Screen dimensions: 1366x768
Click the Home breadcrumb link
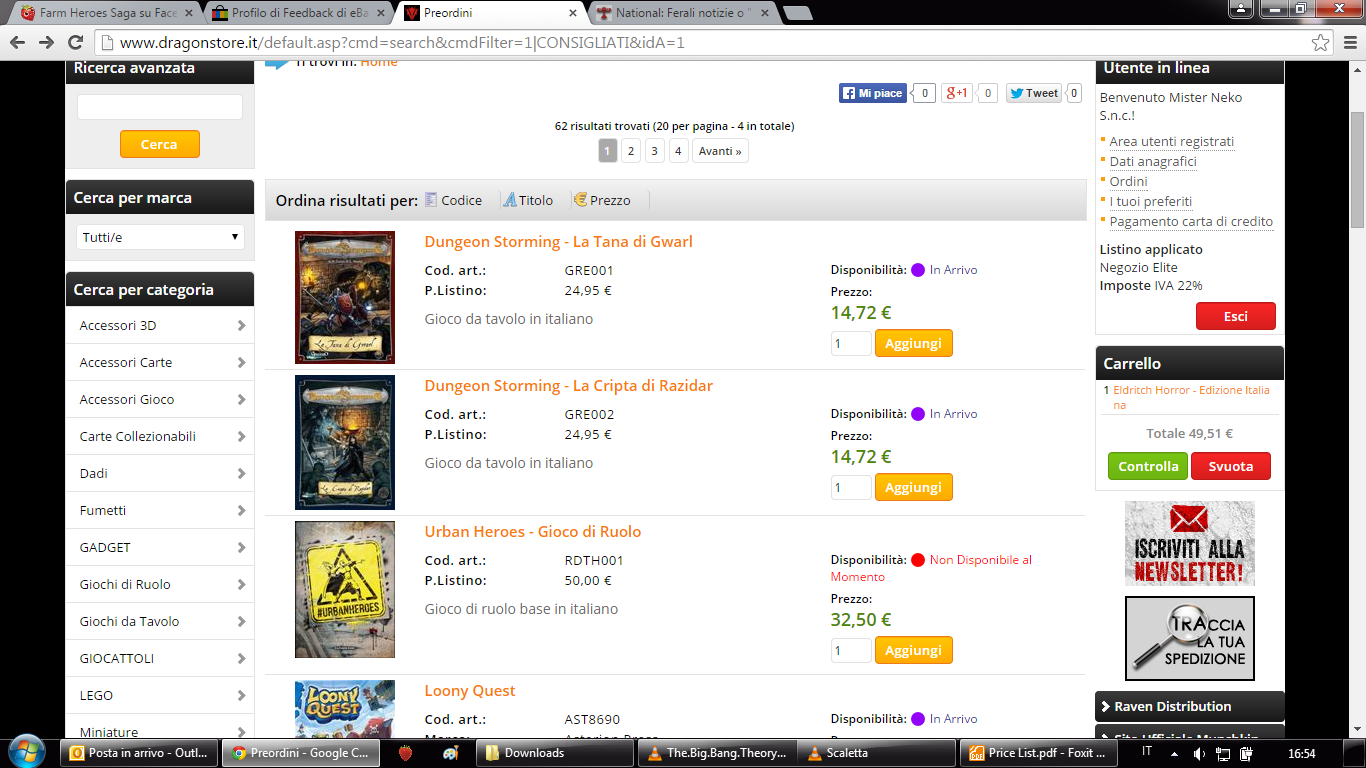pos(379,63)
